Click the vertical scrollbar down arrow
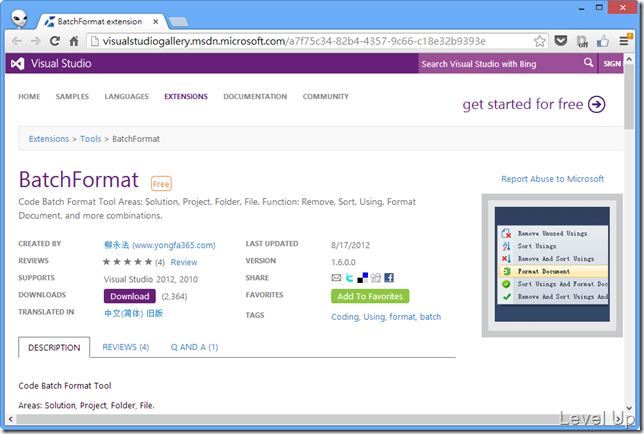644x434 pixels. tap(629, 409)
